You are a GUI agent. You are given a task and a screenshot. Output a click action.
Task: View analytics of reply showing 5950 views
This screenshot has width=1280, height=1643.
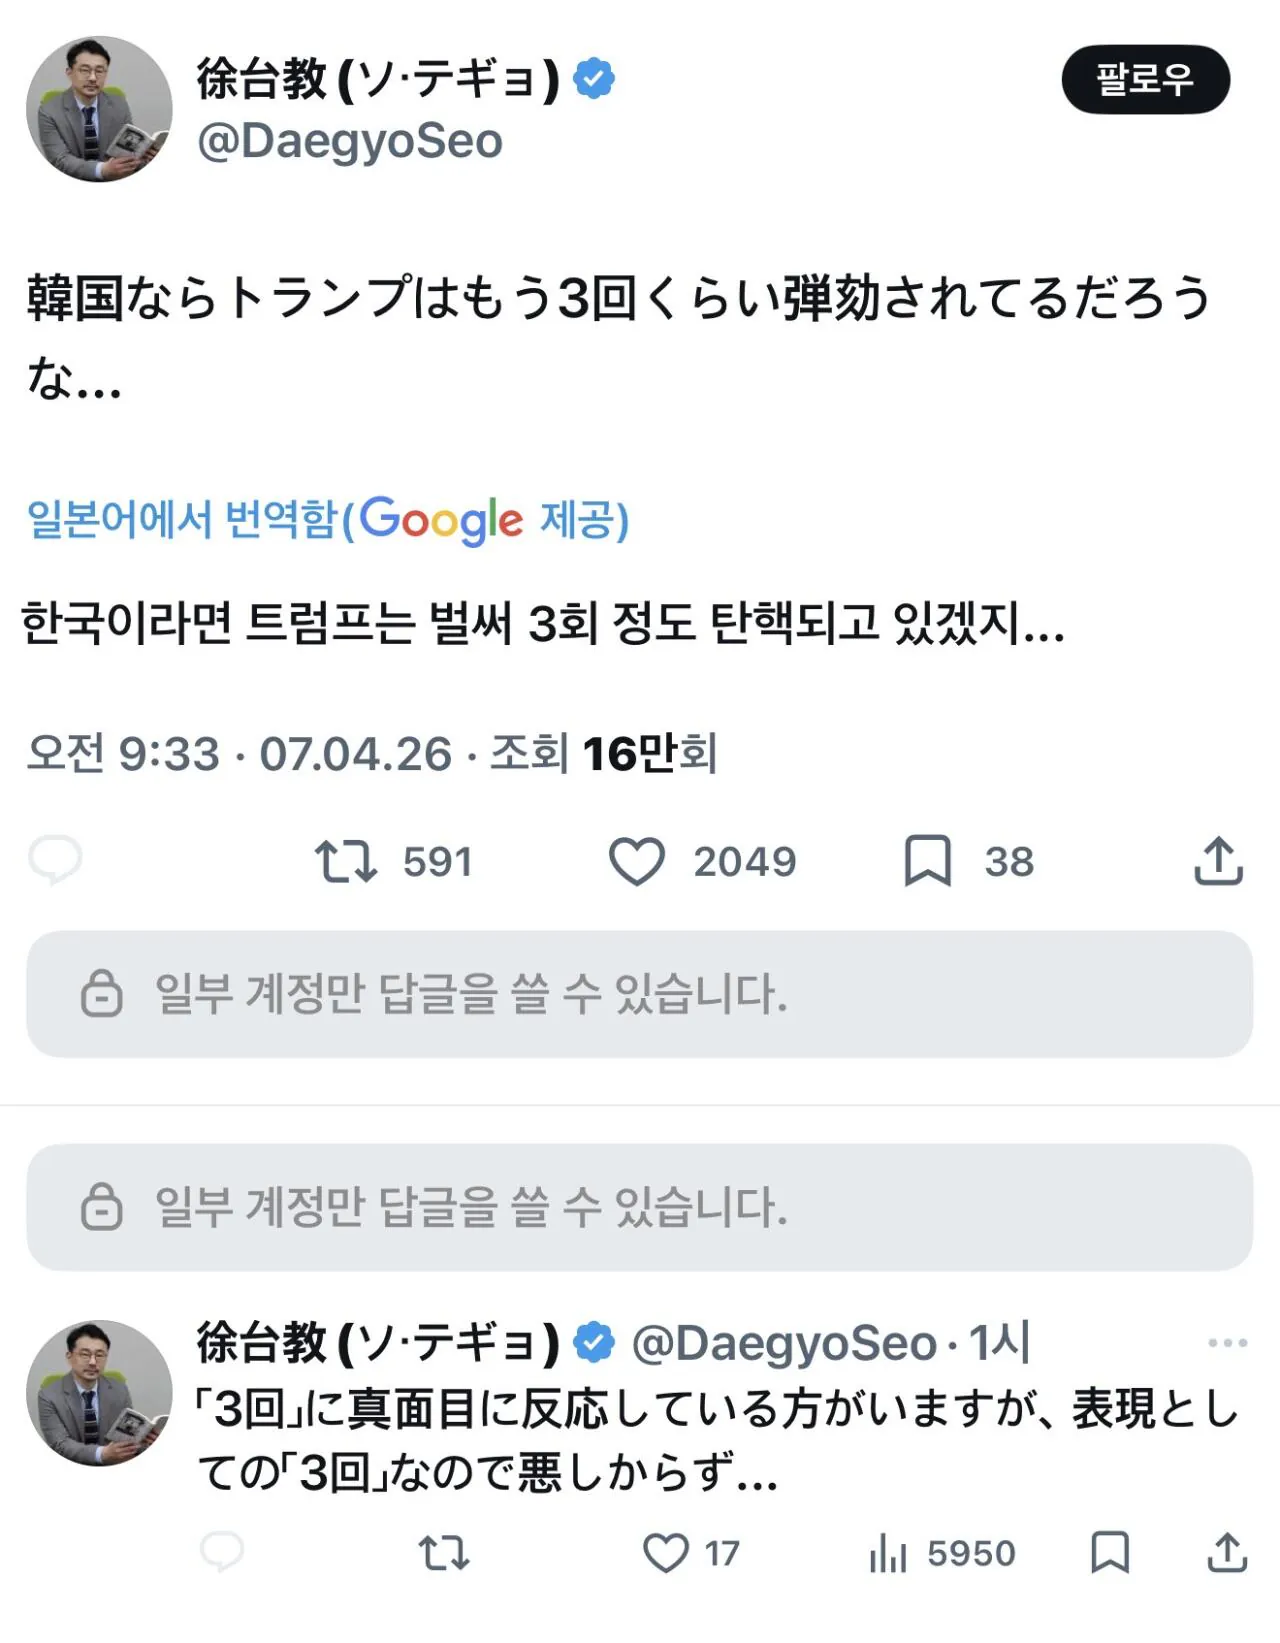pos(888,1553)
